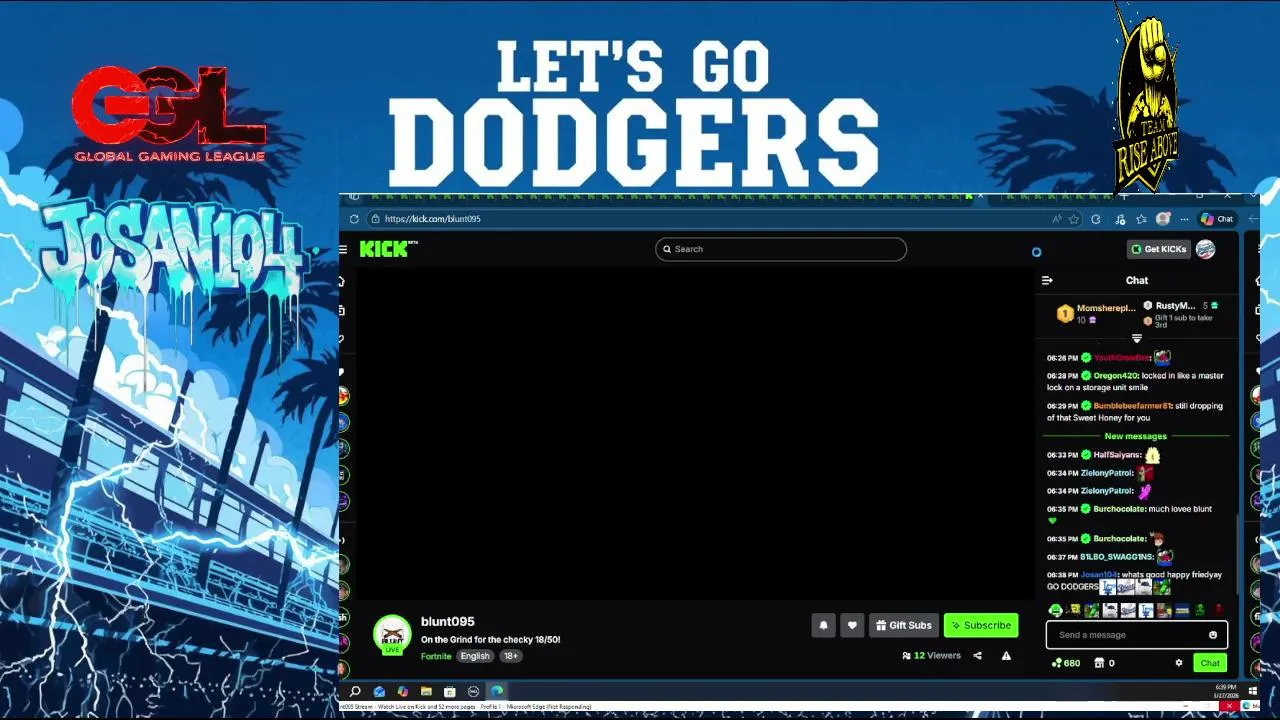The image size is (1280, 720).
Task: Click the Subscribe button
Action: click(981, 626)
